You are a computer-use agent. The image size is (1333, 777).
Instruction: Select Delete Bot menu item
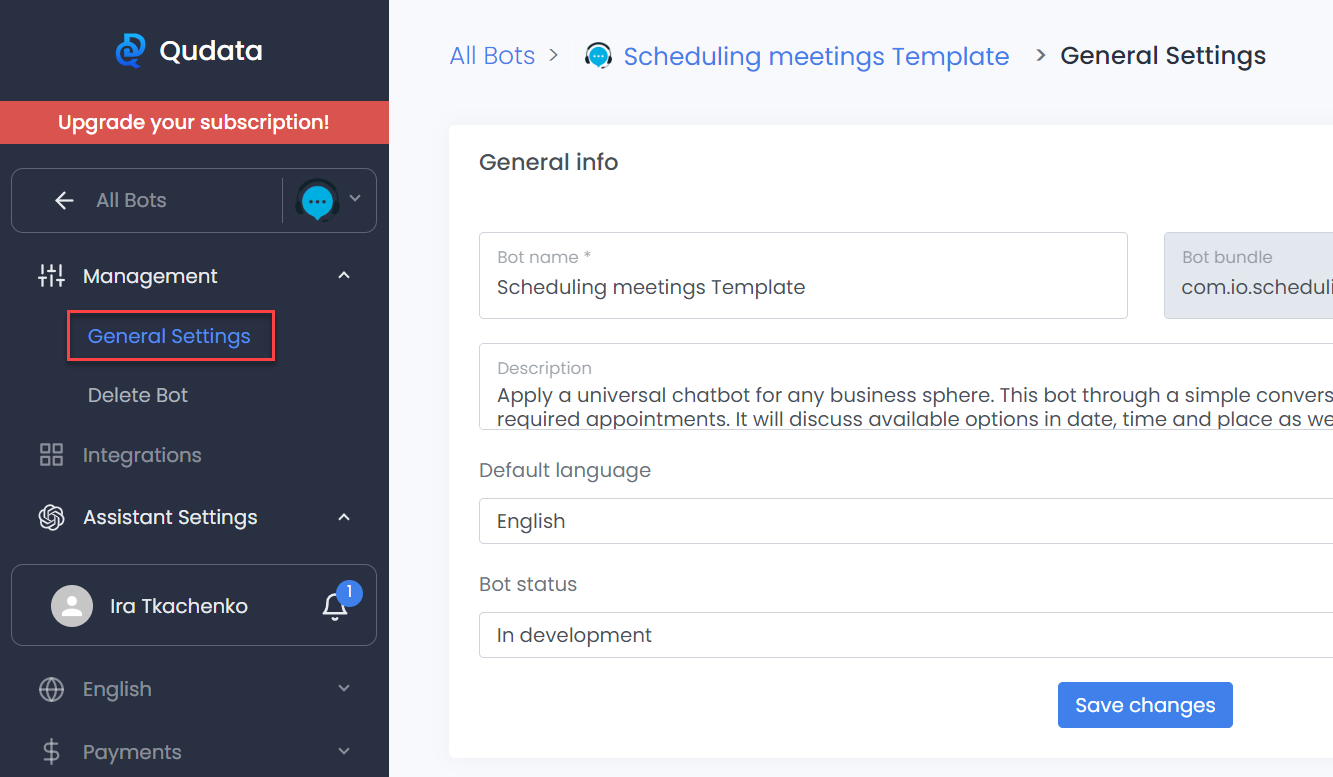pos(138,395)
